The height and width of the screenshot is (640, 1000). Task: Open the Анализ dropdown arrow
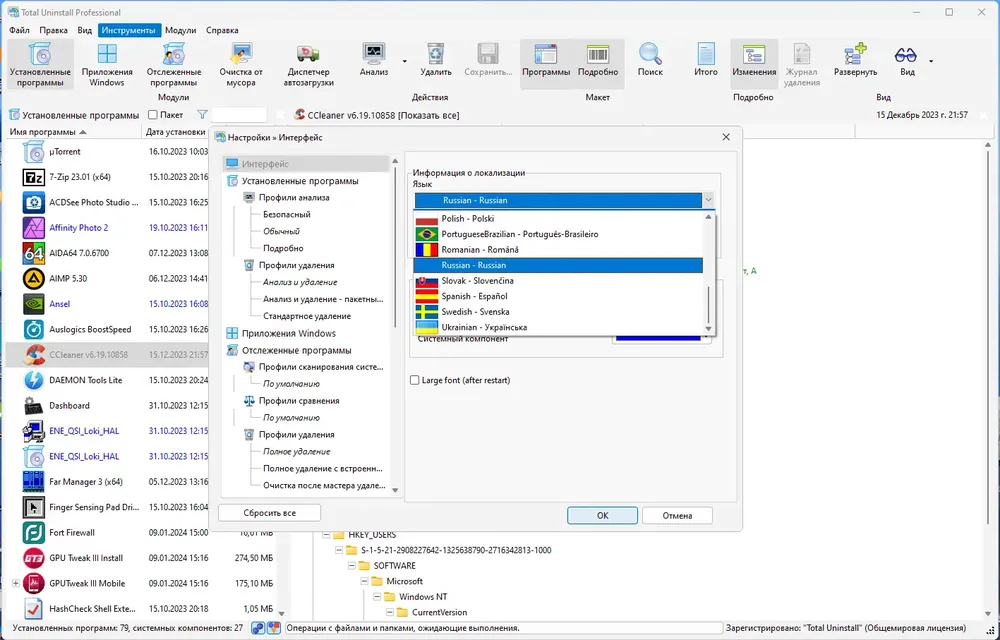pos(404,61)
